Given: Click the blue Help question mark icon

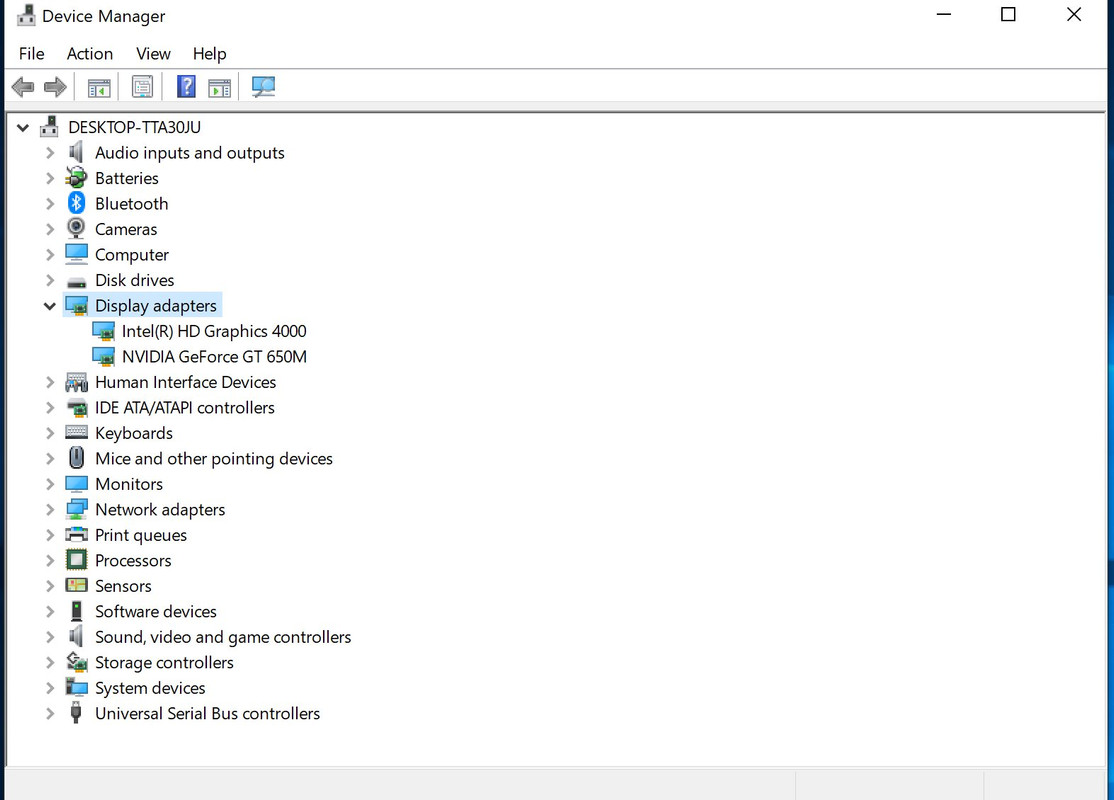Looking at the screenshot, I should pyautogui.click(x=186, y=87).
